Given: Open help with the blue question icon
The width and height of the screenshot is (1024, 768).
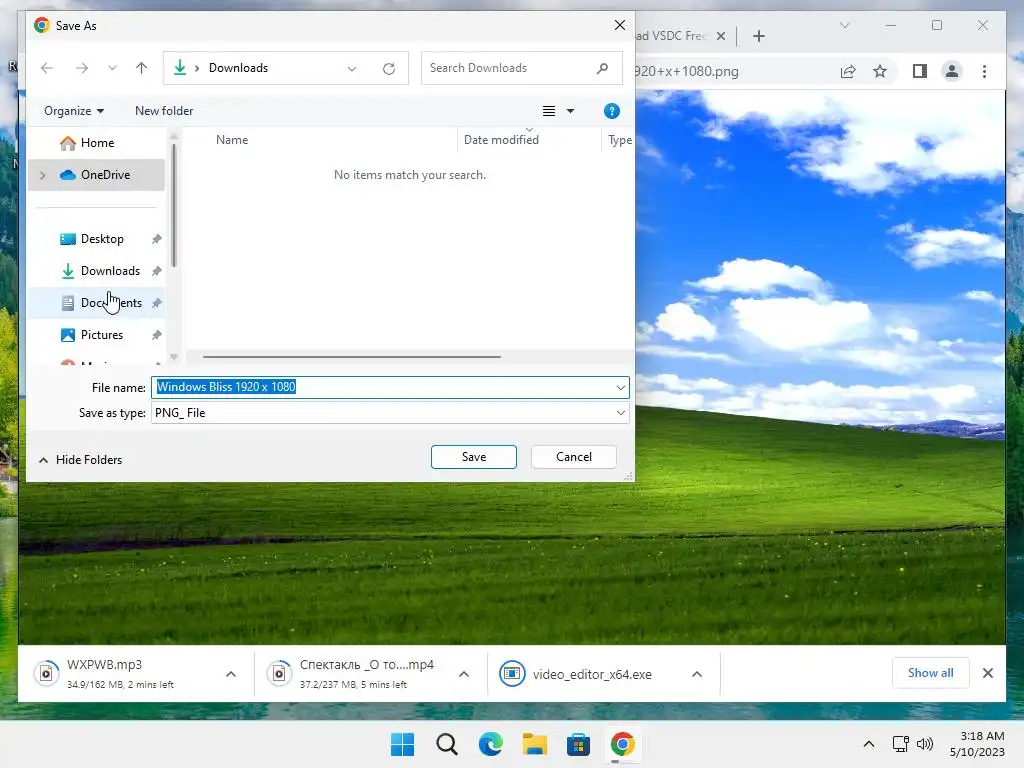Looking at the screenshot, I should pyautogui.click(x=611, y=111).
